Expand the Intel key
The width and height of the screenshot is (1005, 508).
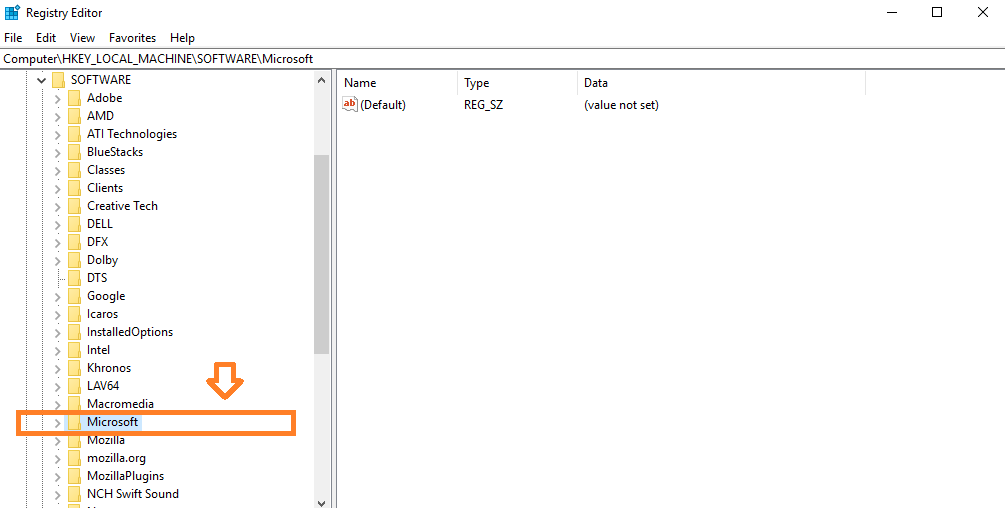pyautogui.click(x=58, y=350)
